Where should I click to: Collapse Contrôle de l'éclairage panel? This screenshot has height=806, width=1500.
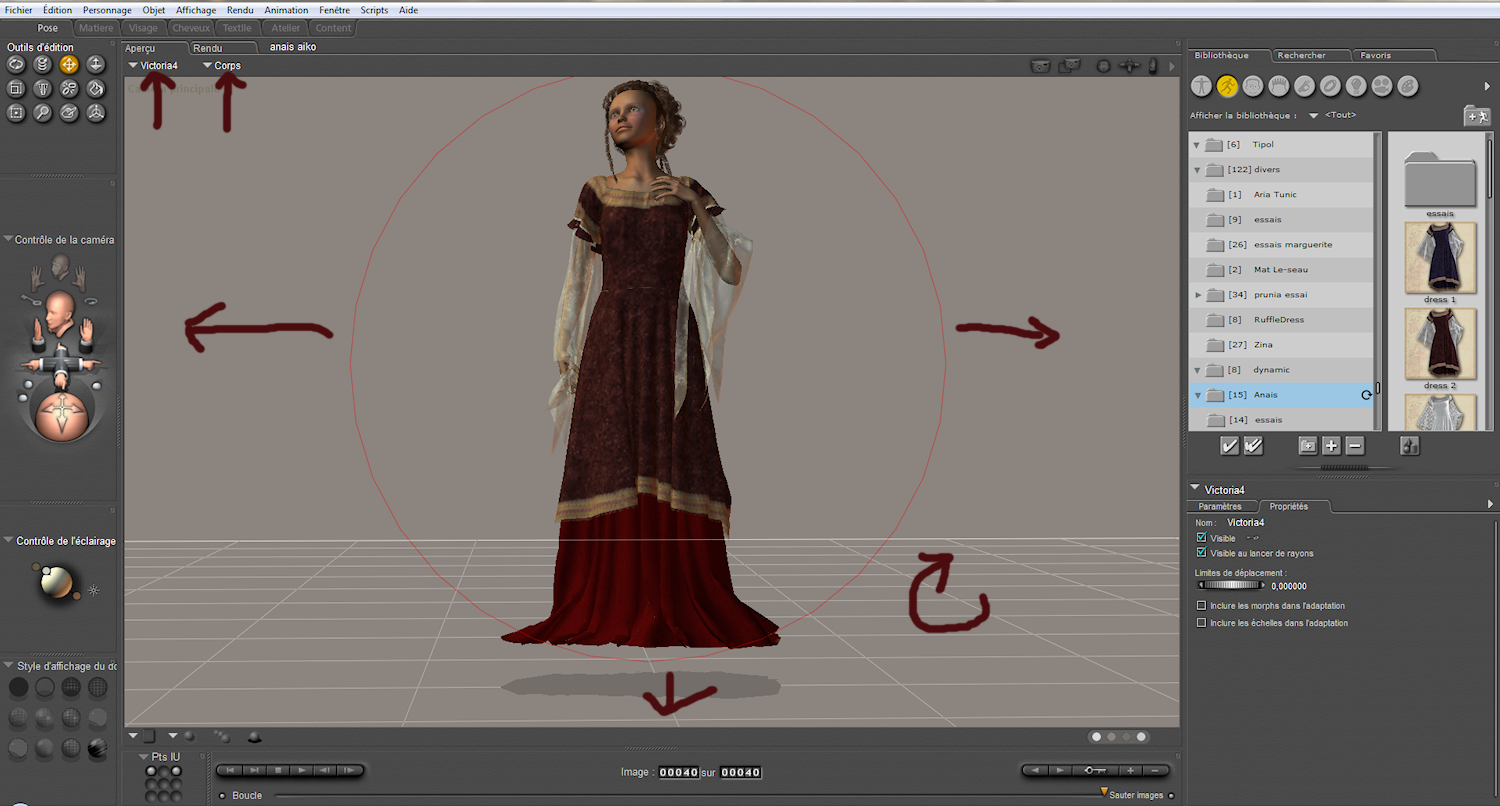point(8,541)
